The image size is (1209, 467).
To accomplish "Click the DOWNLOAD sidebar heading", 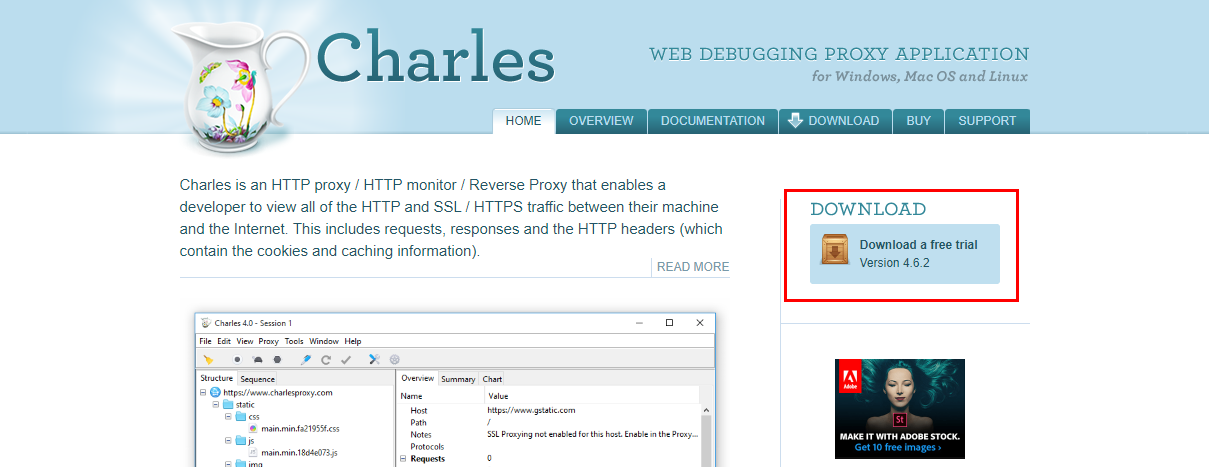I will click(x=868, y=209).
